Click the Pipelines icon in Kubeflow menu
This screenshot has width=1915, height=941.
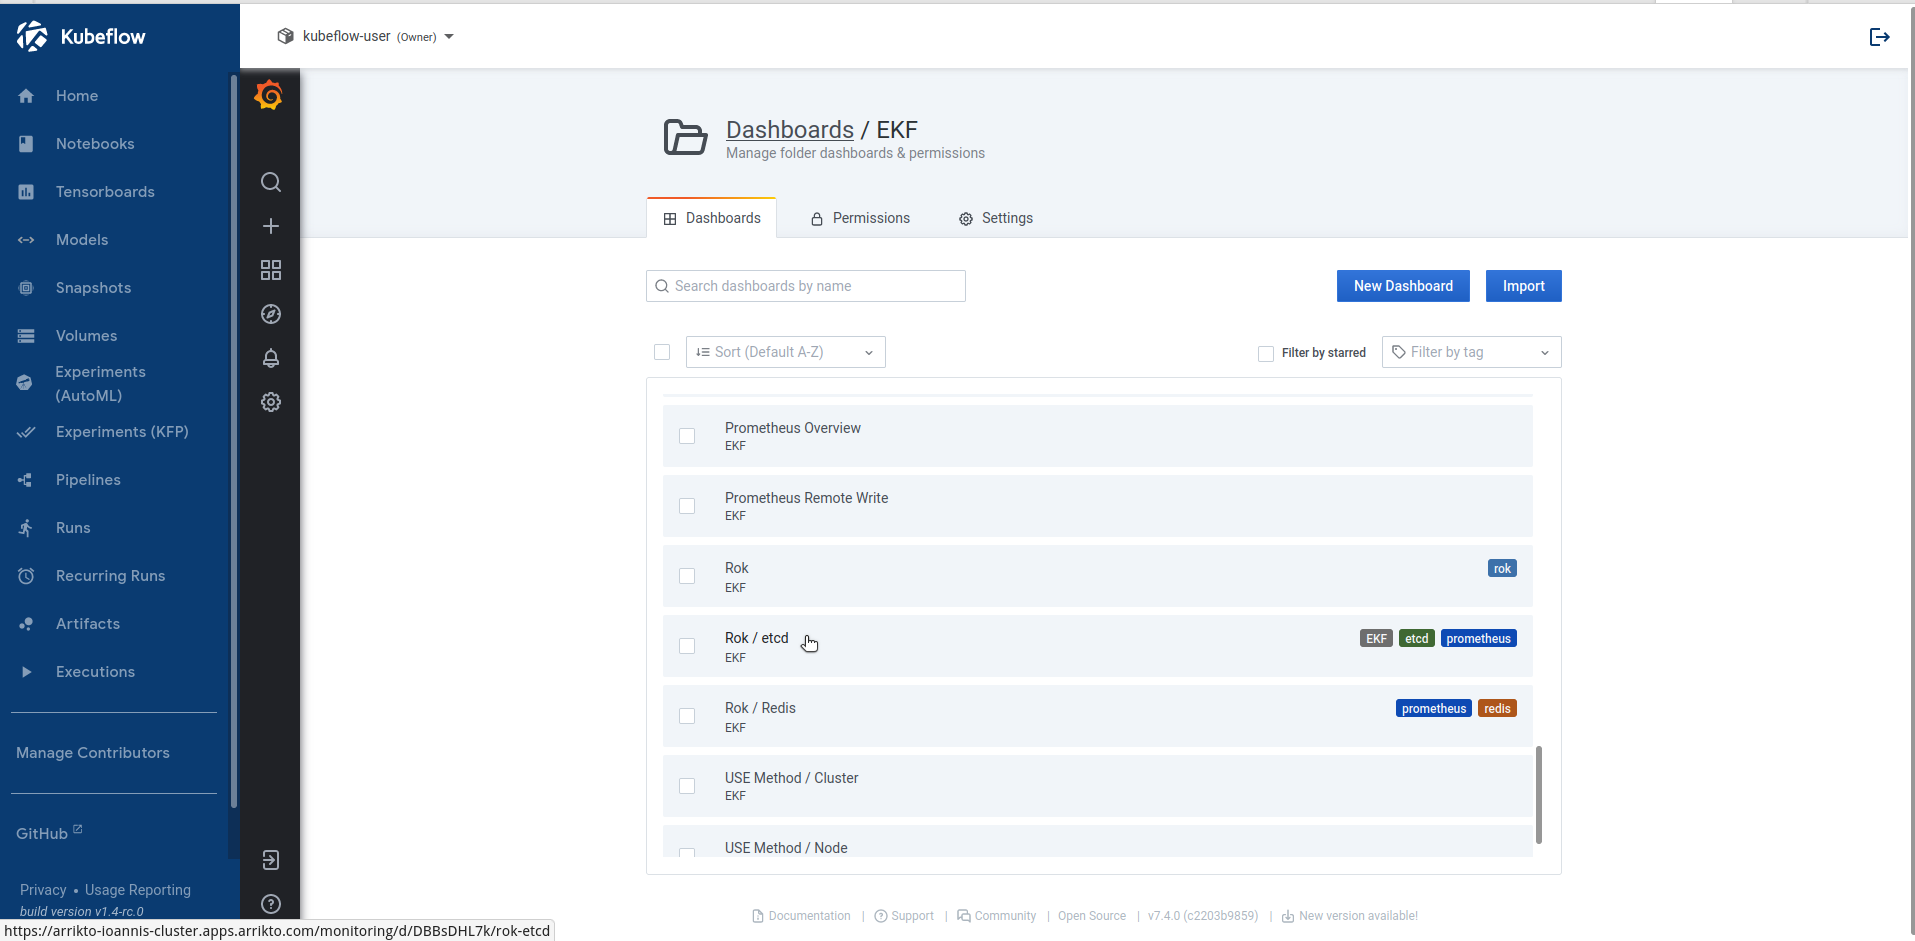coord(26,480)
